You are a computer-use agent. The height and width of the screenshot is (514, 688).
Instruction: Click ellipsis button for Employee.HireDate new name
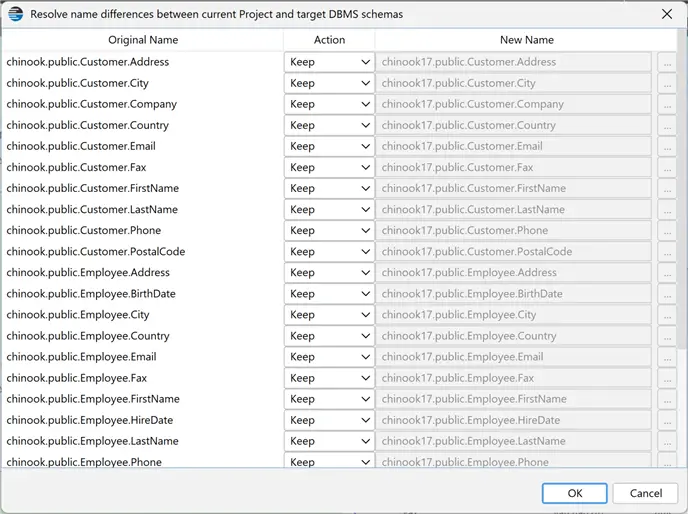click(x=667, y=420)
